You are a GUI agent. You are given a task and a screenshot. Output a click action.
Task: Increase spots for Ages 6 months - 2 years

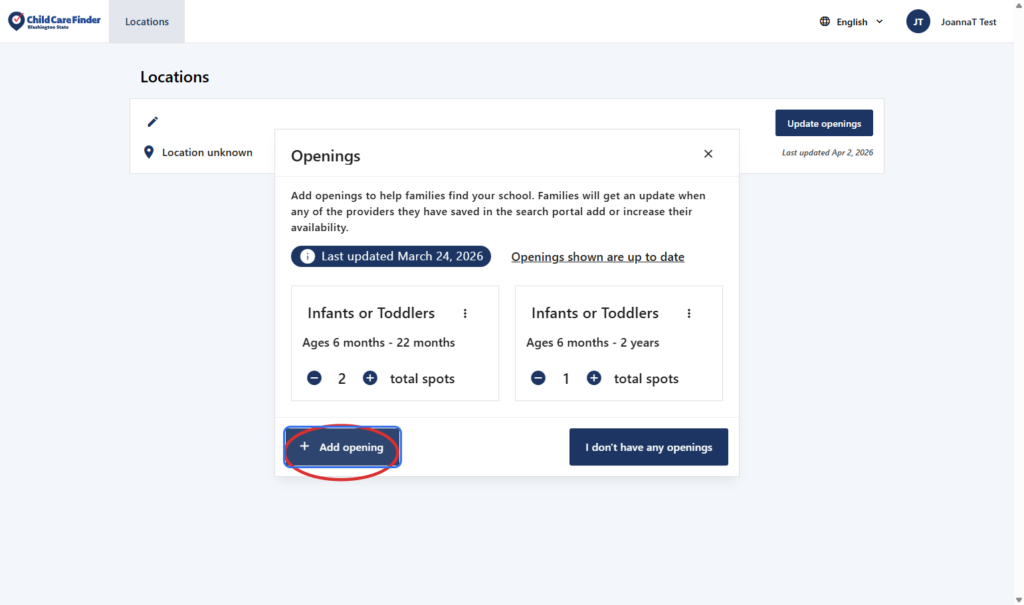(x=594, y=378)
